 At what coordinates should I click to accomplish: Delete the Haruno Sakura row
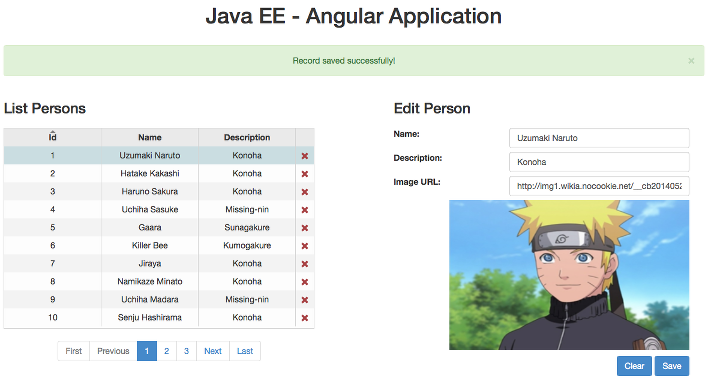(x=305, y=192)
